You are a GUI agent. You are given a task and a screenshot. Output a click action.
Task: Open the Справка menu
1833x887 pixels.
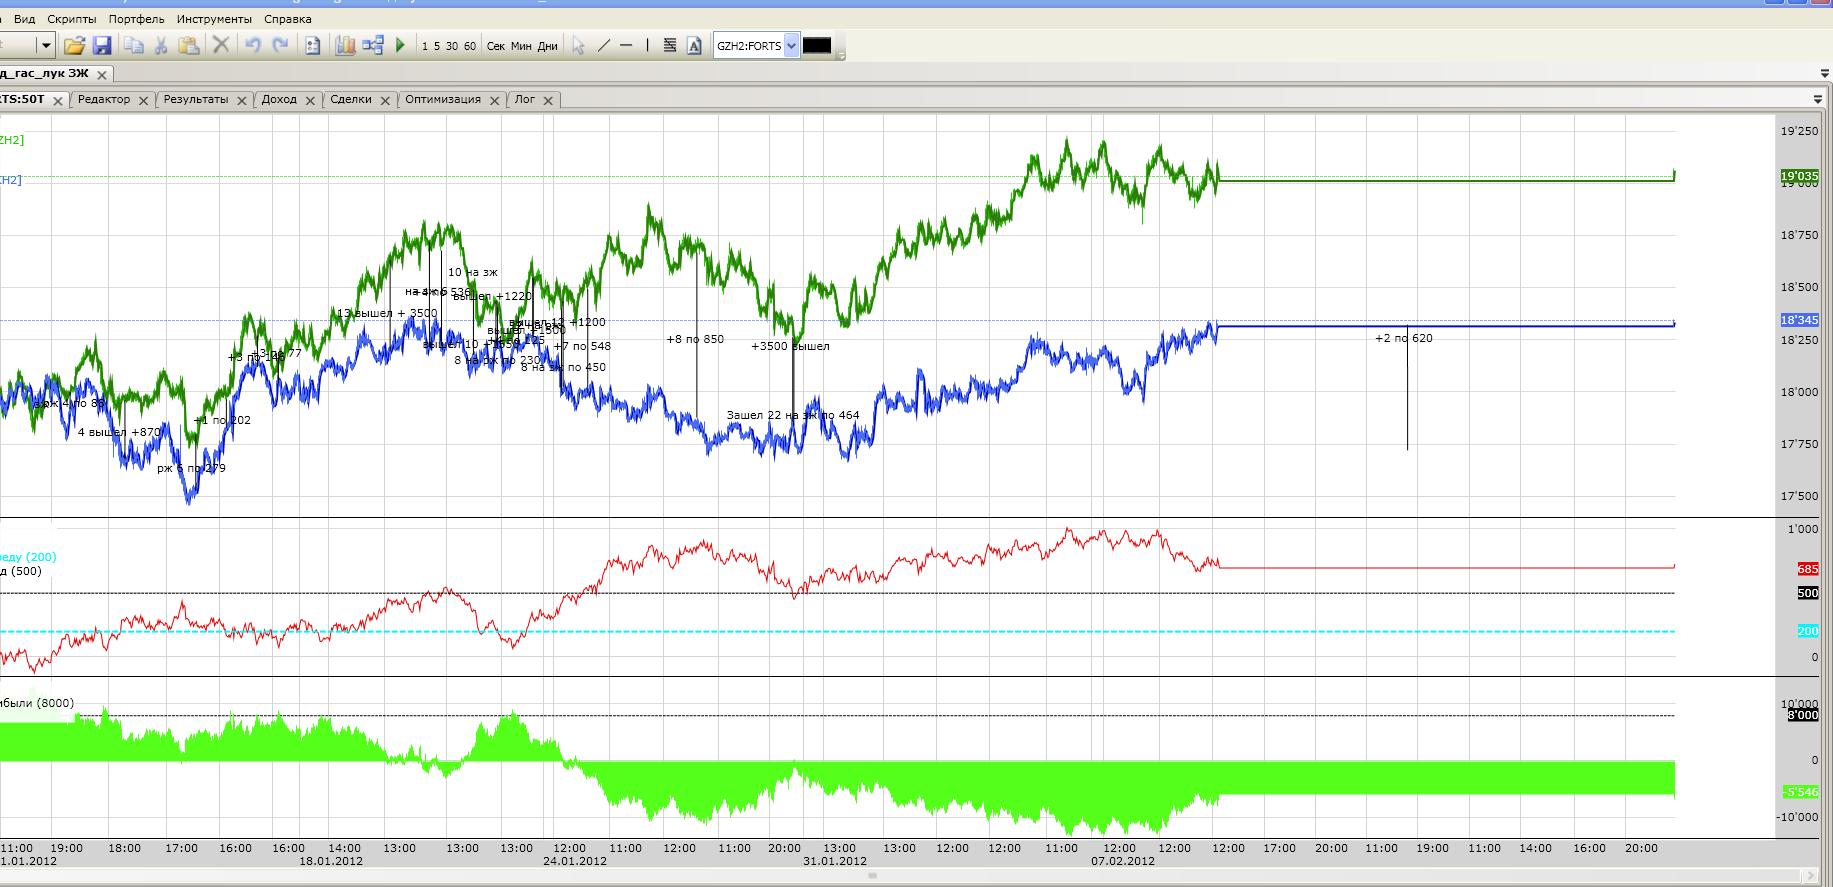pyautogui.click(x=288, y=19)
